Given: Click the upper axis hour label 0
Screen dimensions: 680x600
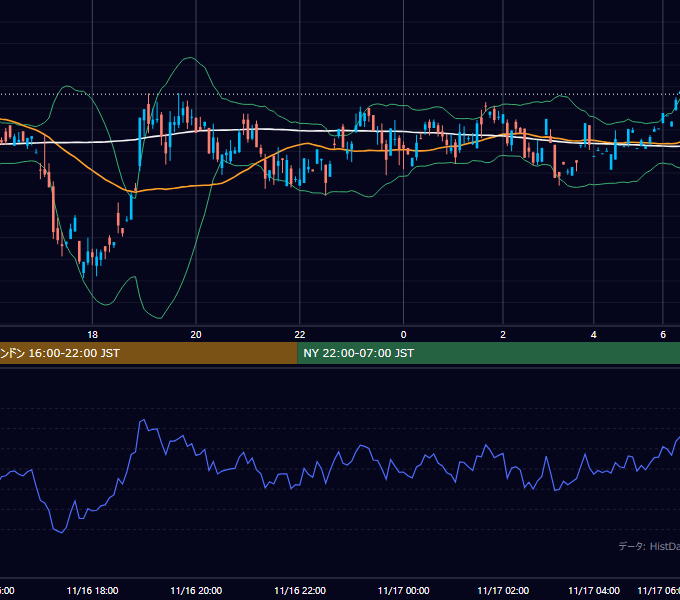Looking at the screenshot, I should [403, 335].
